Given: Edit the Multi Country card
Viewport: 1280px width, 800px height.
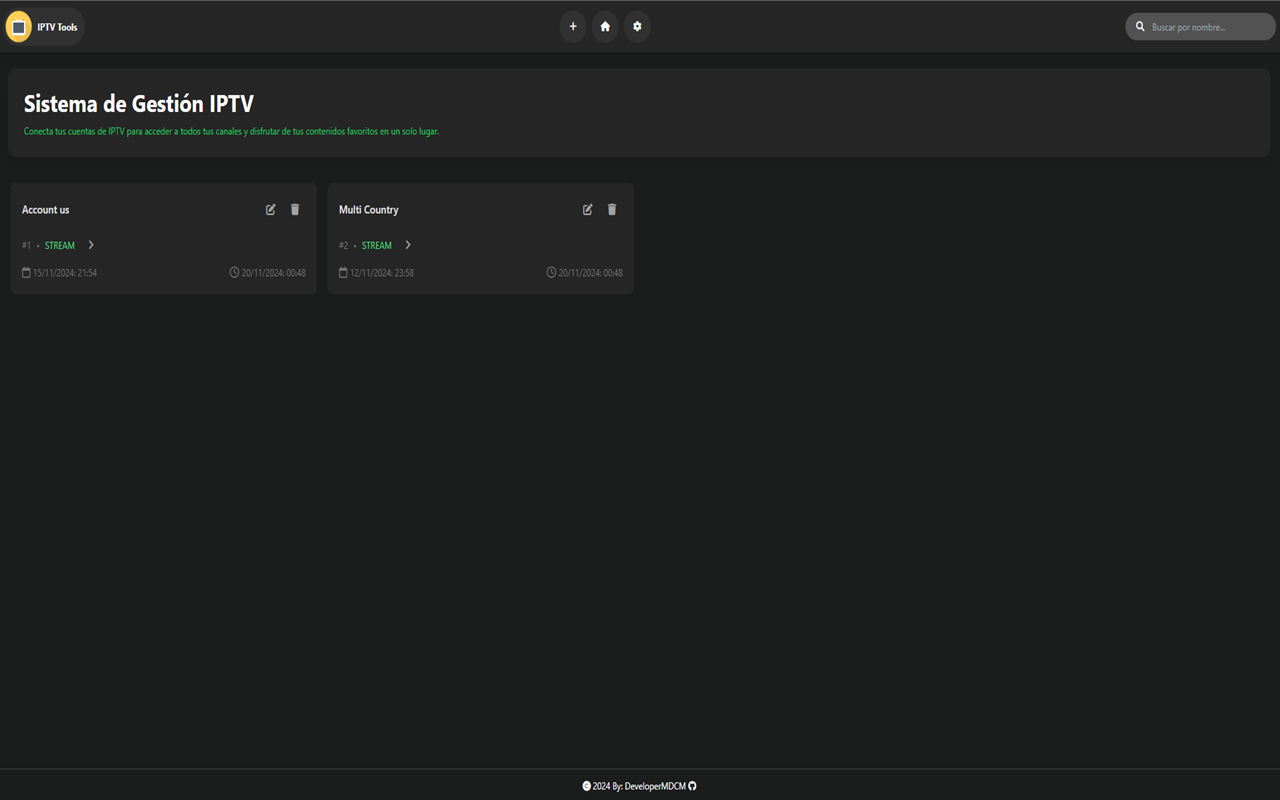Looking at the screenshot, I should (588, 210).
